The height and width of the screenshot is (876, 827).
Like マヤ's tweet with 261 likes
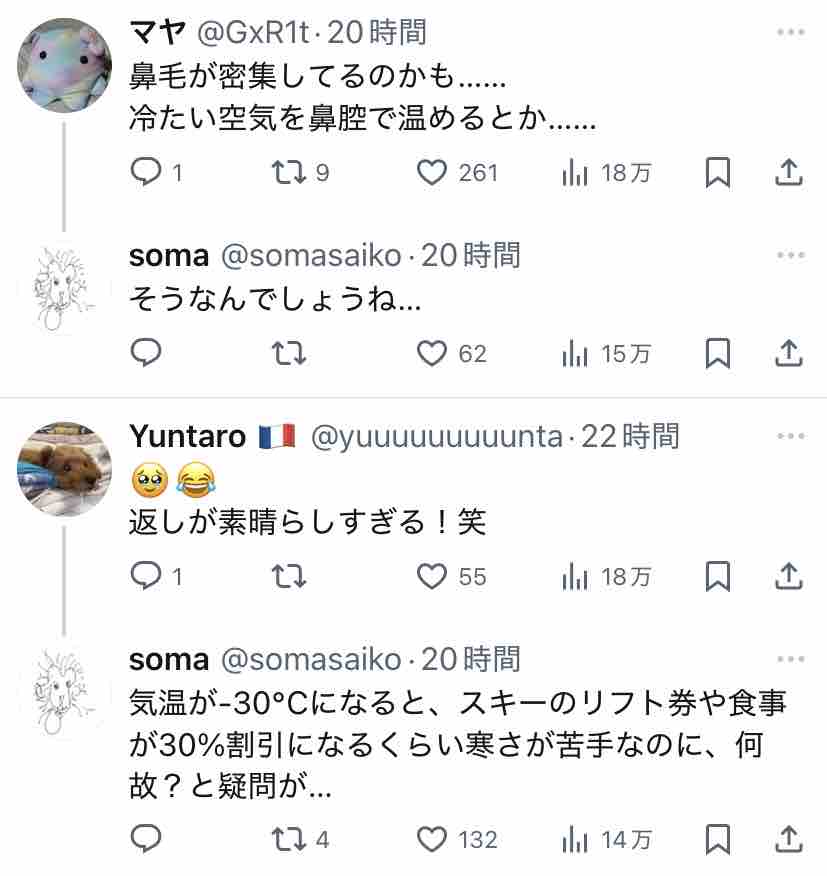point(431,173)
